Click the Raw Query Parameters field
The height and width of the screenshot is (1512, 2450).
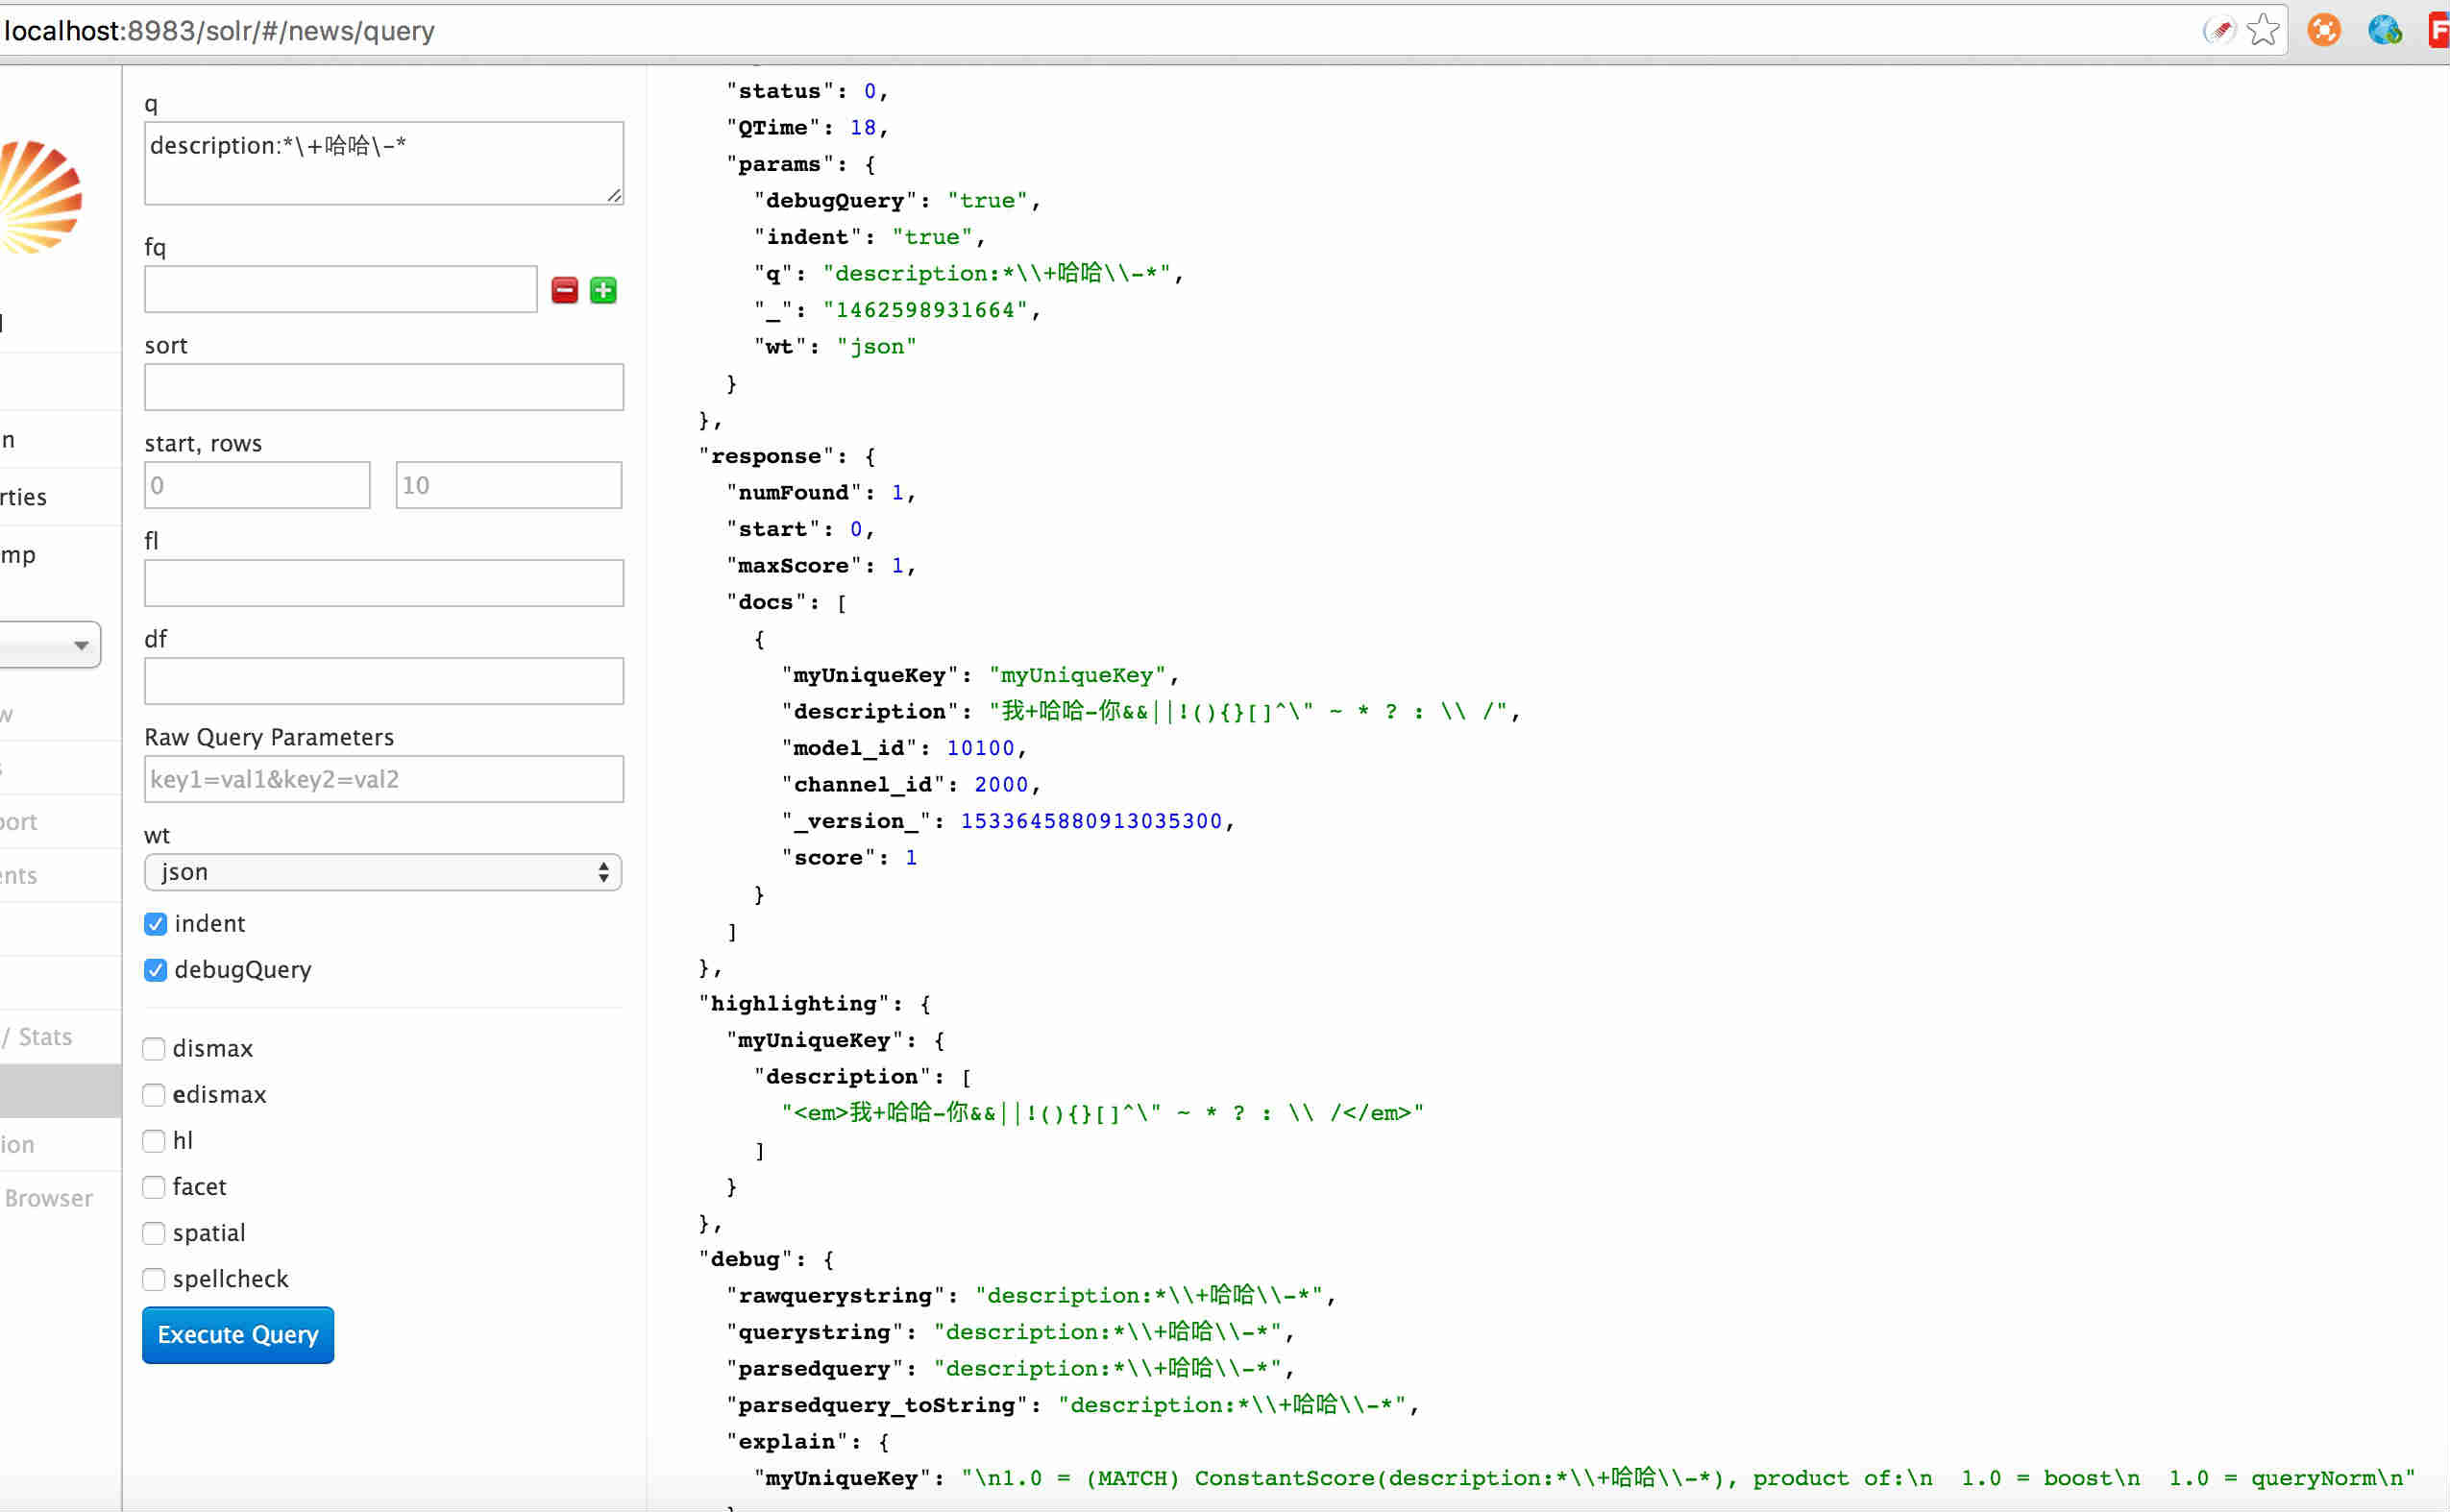click(384, 779)
